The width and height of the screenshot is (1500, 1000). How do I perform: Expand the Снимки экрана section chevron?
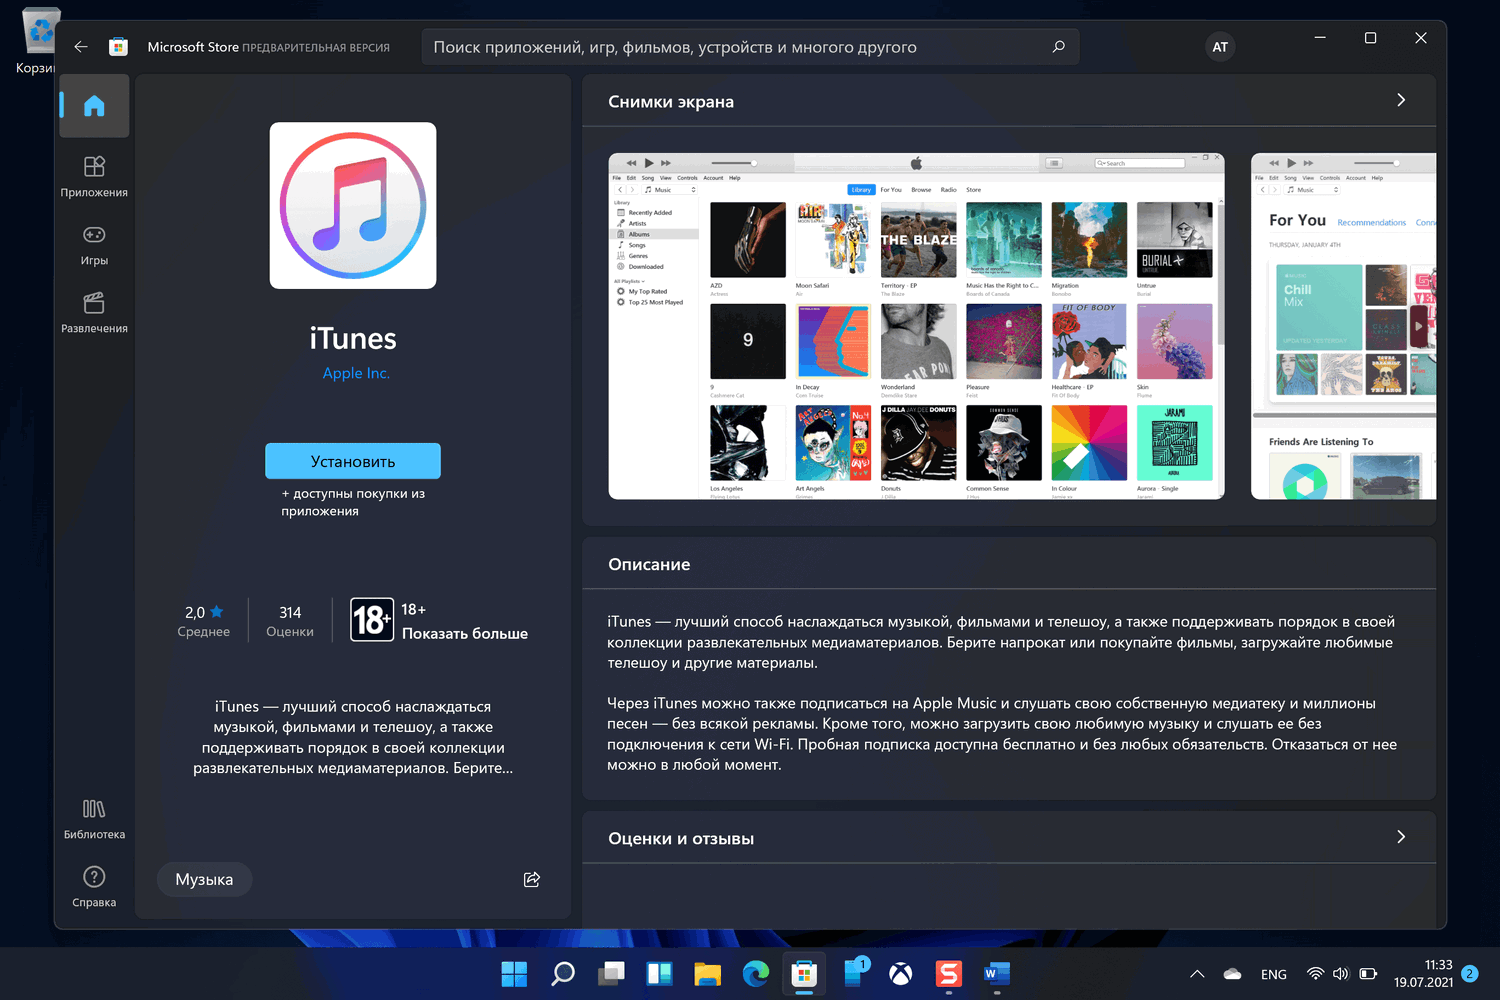point(1401,100)
